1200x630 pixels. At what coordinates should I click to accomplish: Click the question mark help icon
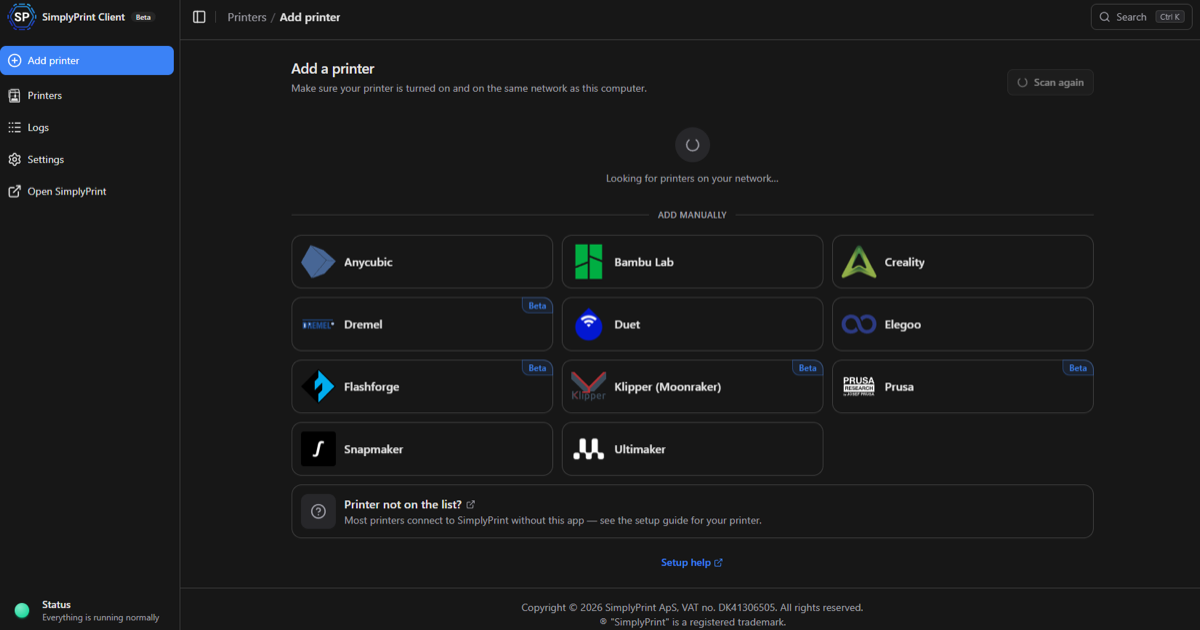318,511
